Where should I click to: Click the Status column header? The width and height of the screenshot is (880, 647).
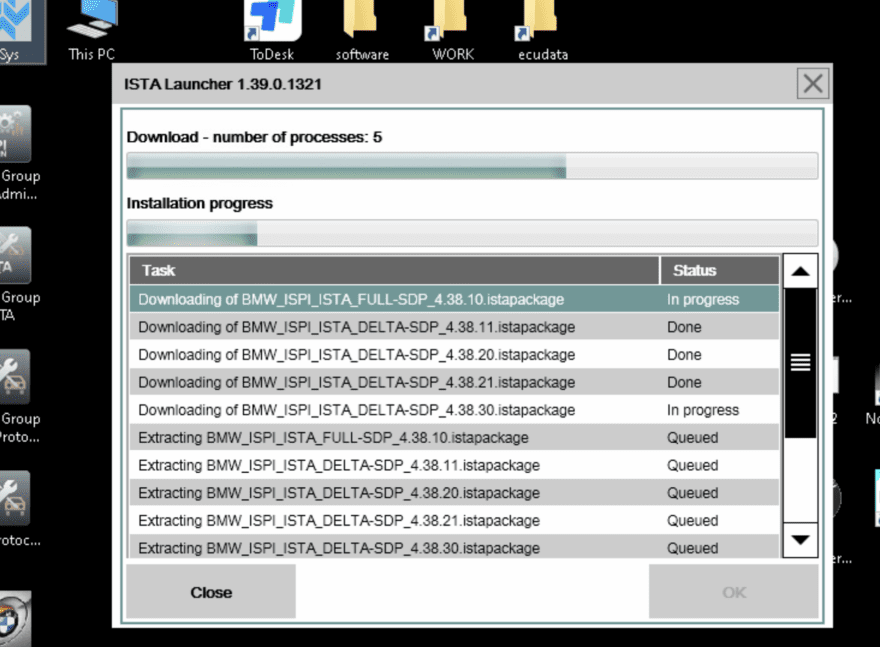pos(720,270)
